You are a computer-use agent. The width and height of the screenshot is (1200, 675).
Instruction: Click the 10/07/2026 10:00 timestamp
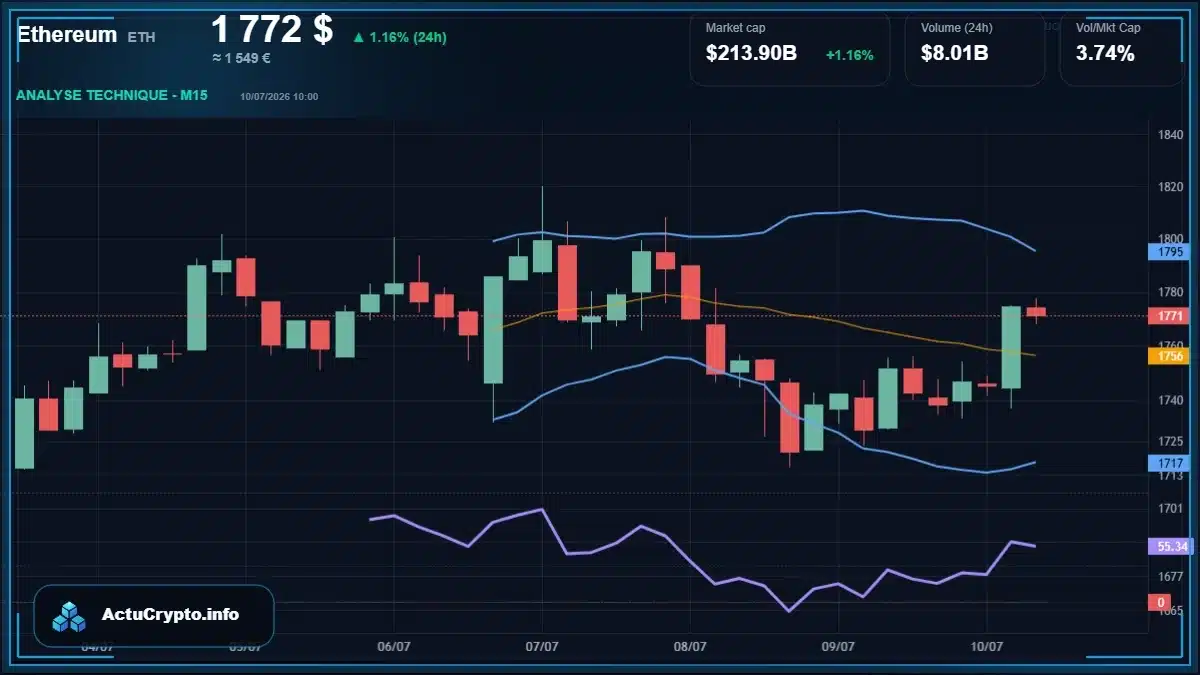pyautogui.click(x=279, y=96)
